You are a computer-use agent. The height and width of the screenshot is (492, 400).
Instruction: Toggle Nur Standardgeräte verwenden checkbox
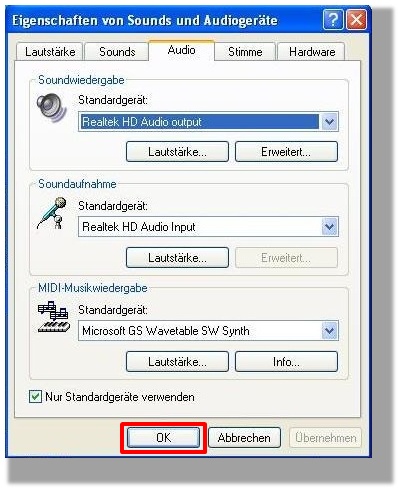[x=35, y=397]
